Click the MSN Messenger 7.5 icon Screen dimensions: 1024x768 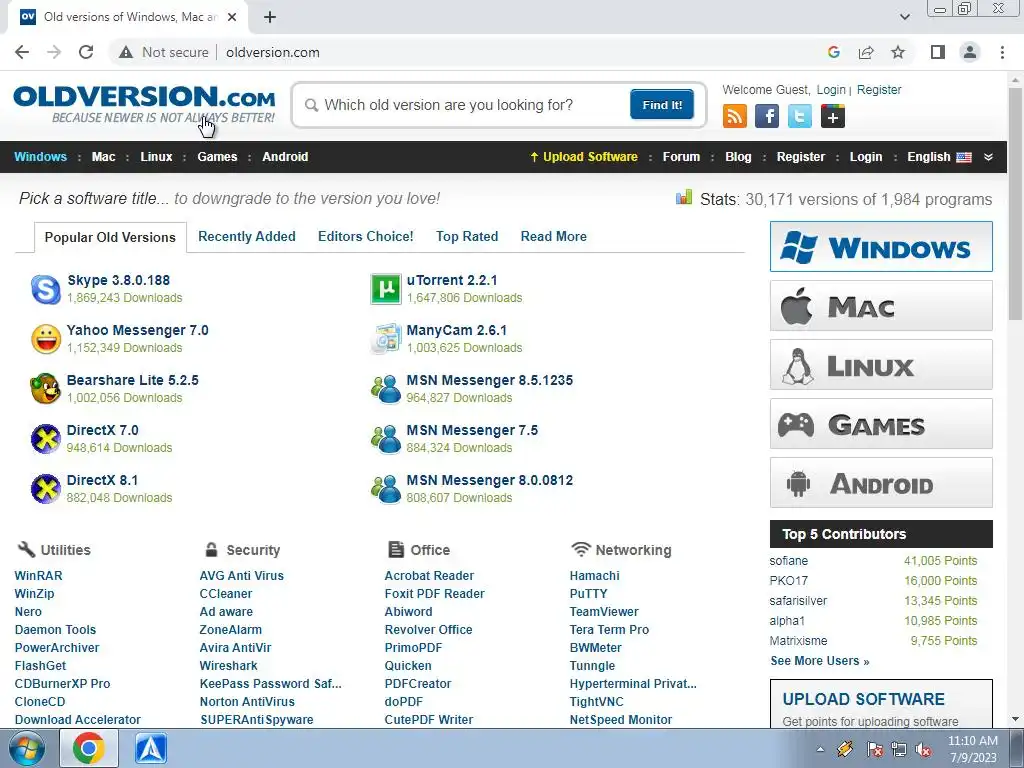click(x=386, y=439)
